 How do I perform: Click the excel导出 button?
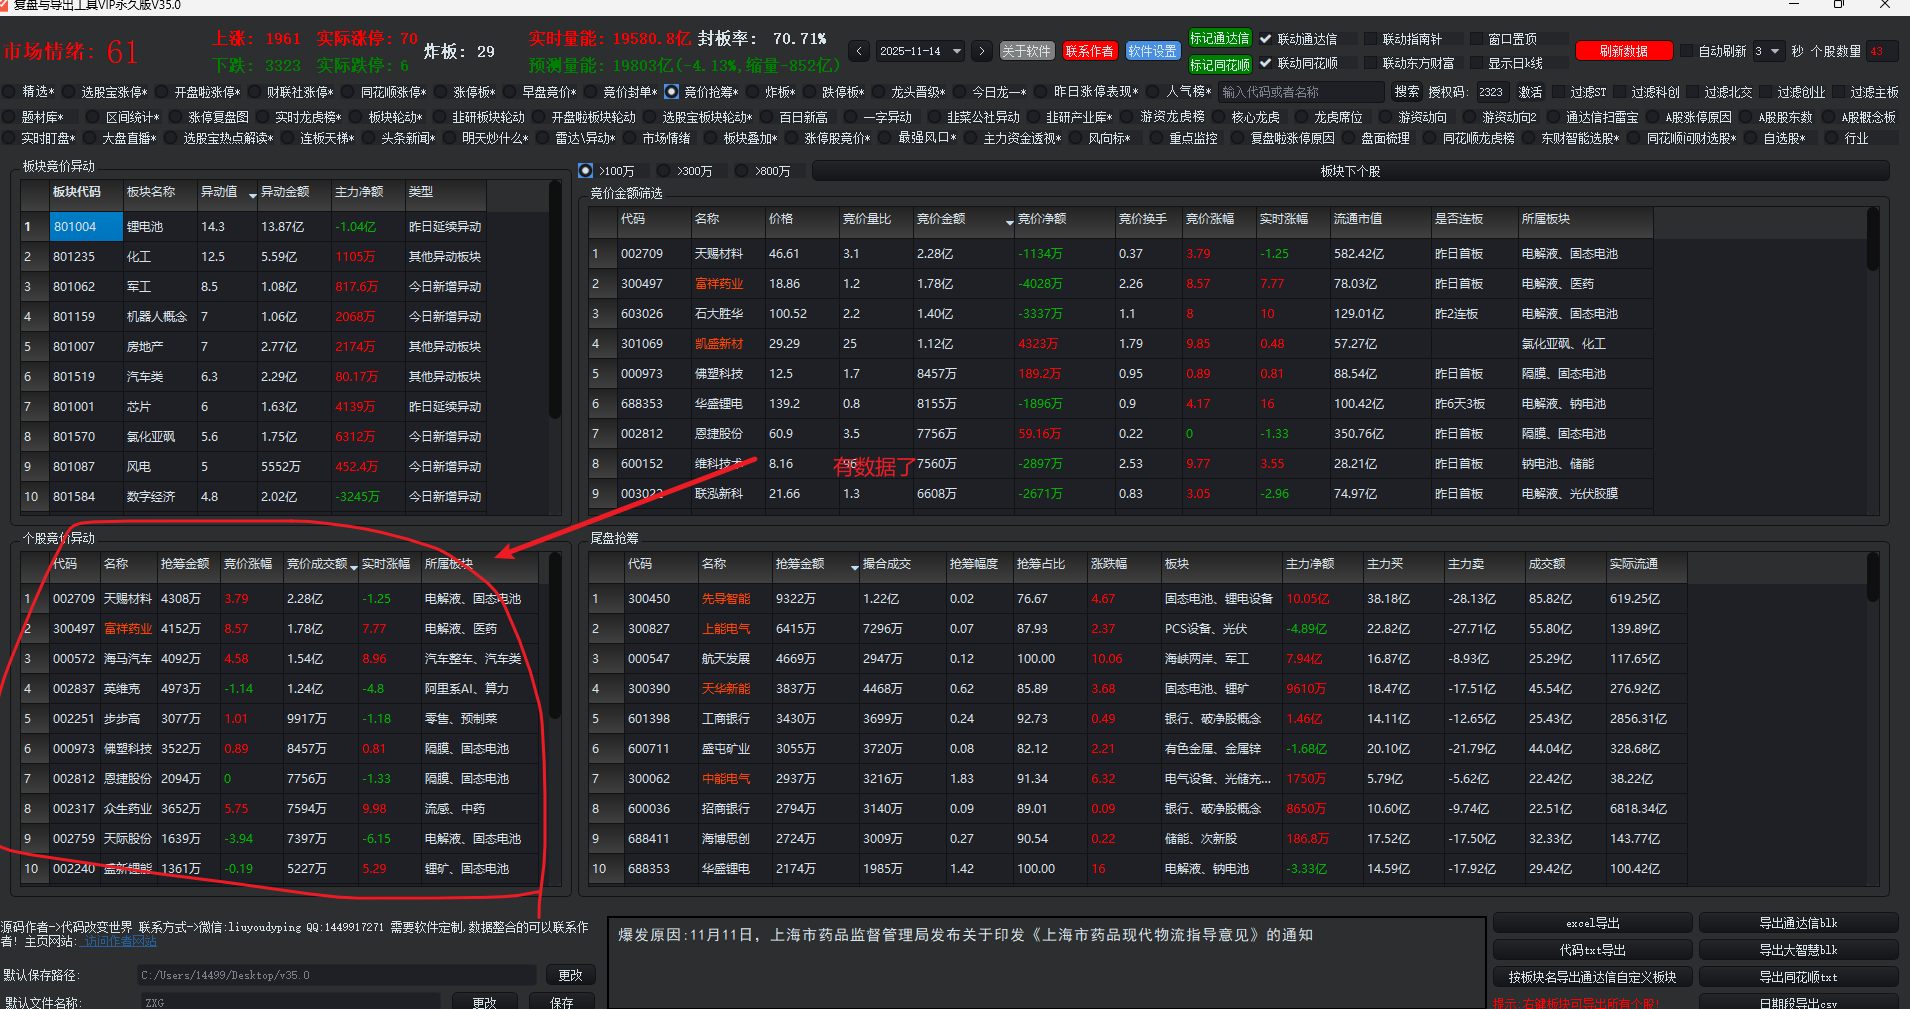(1592, 923)
